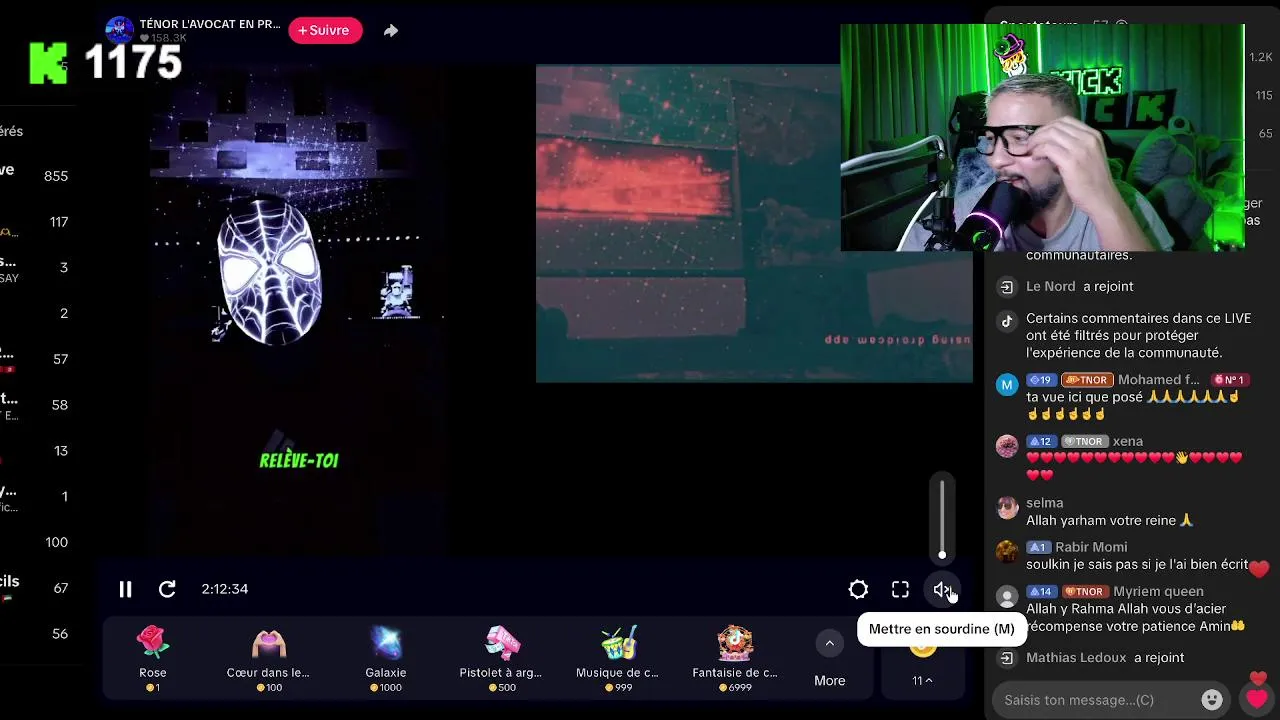Send the Musique de c... gift

point(618,658)
